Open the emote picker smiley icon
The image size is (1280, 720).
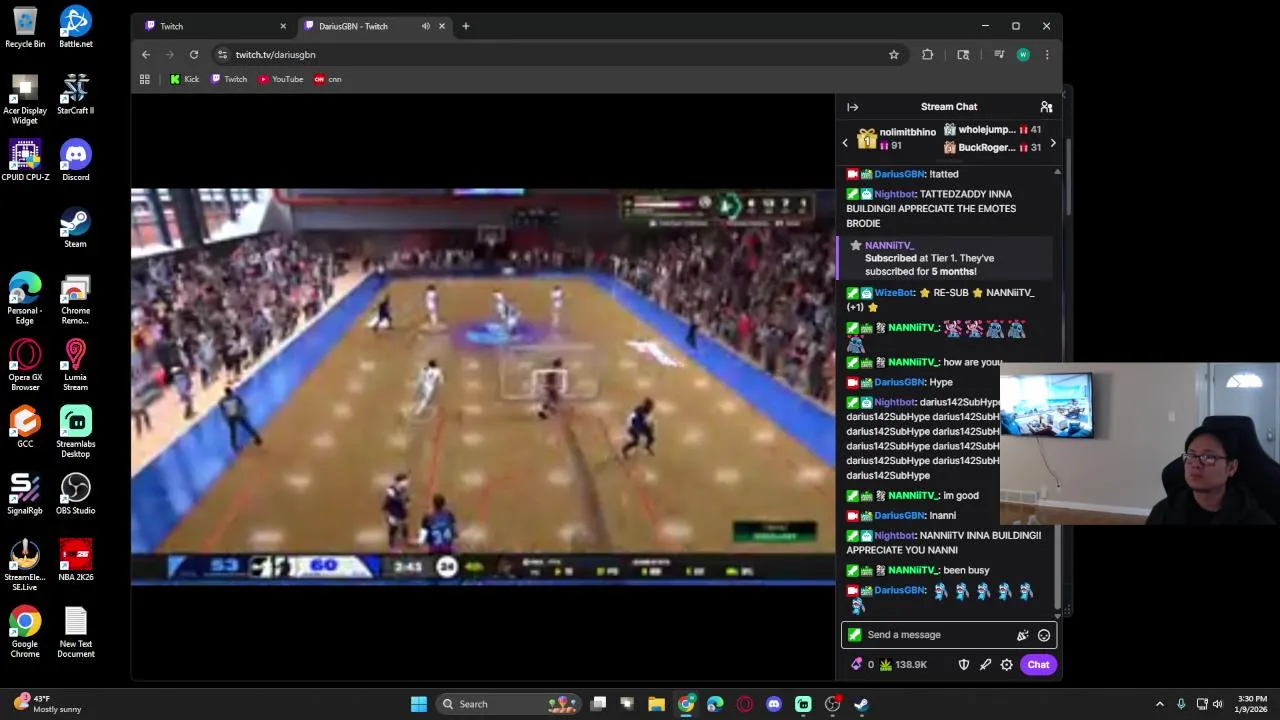tap(1044, 635)
